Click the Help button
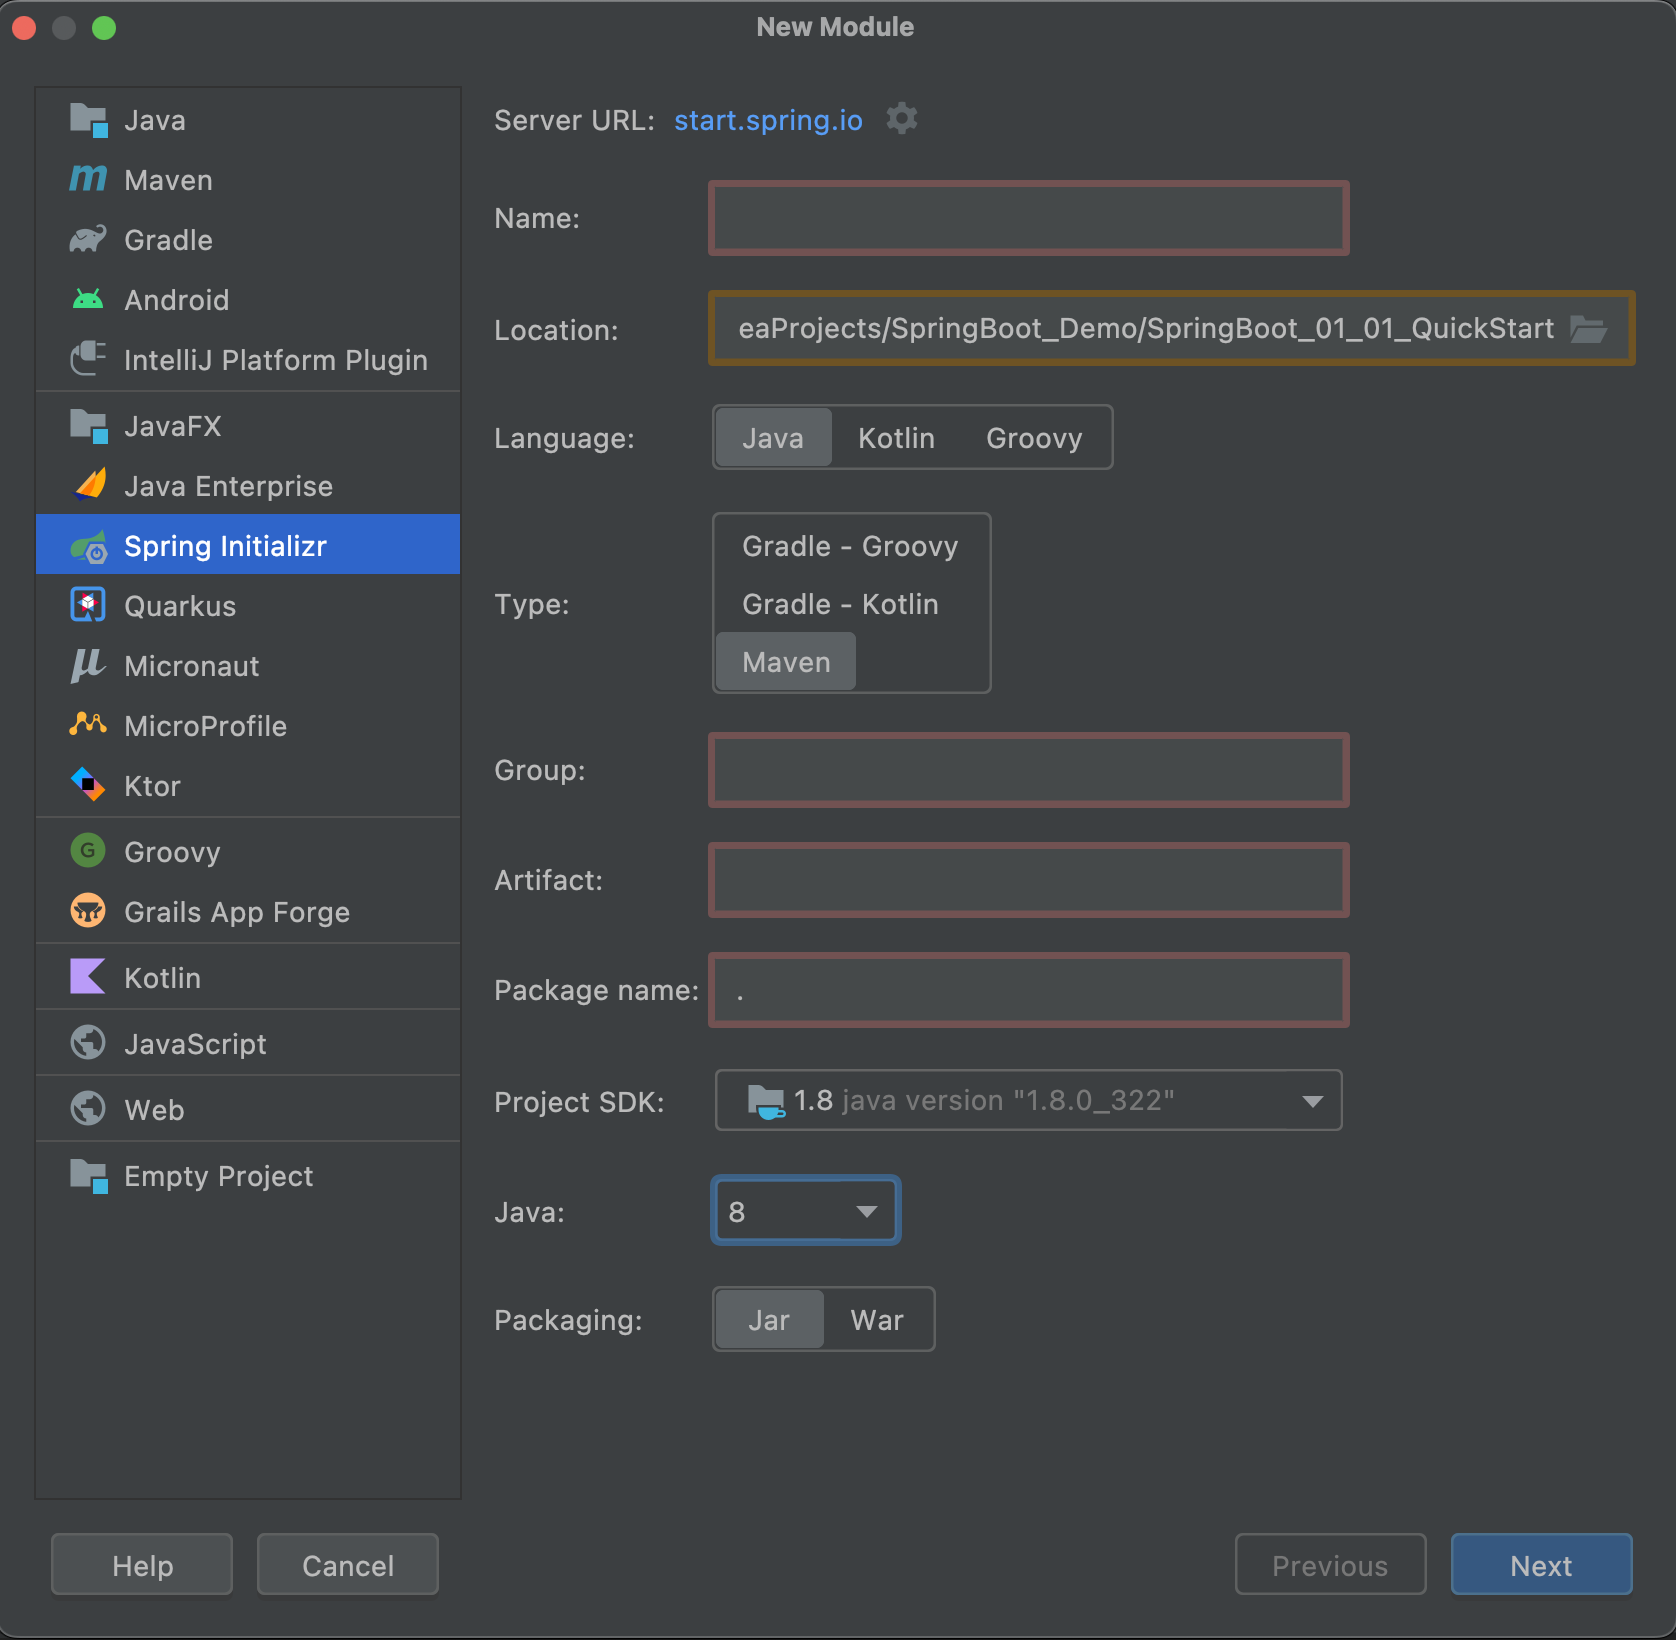The image size is (1676, 1640). pyautogui.click(x=142, y=1565)
